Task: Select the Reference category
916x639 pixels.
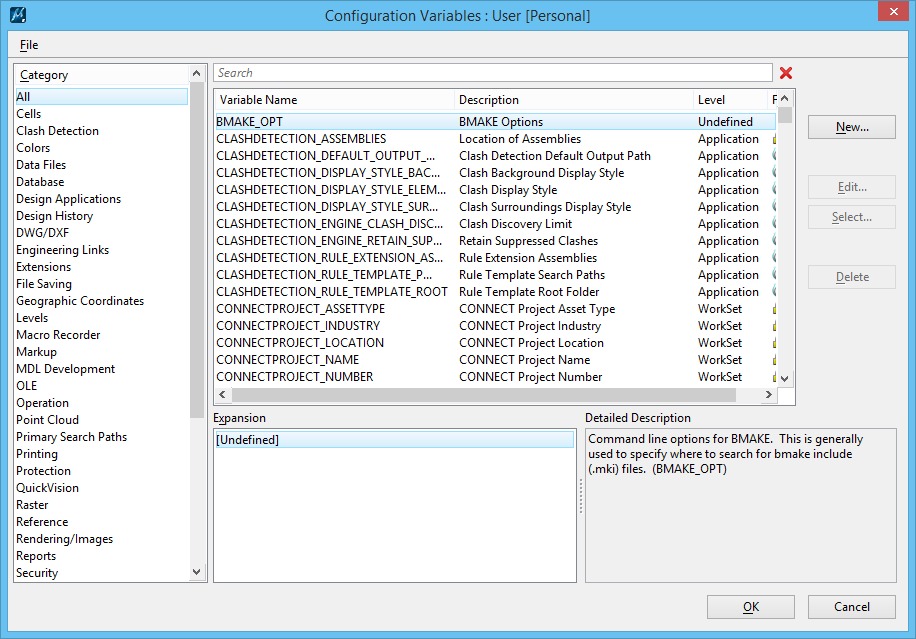Action: [102, 522]
